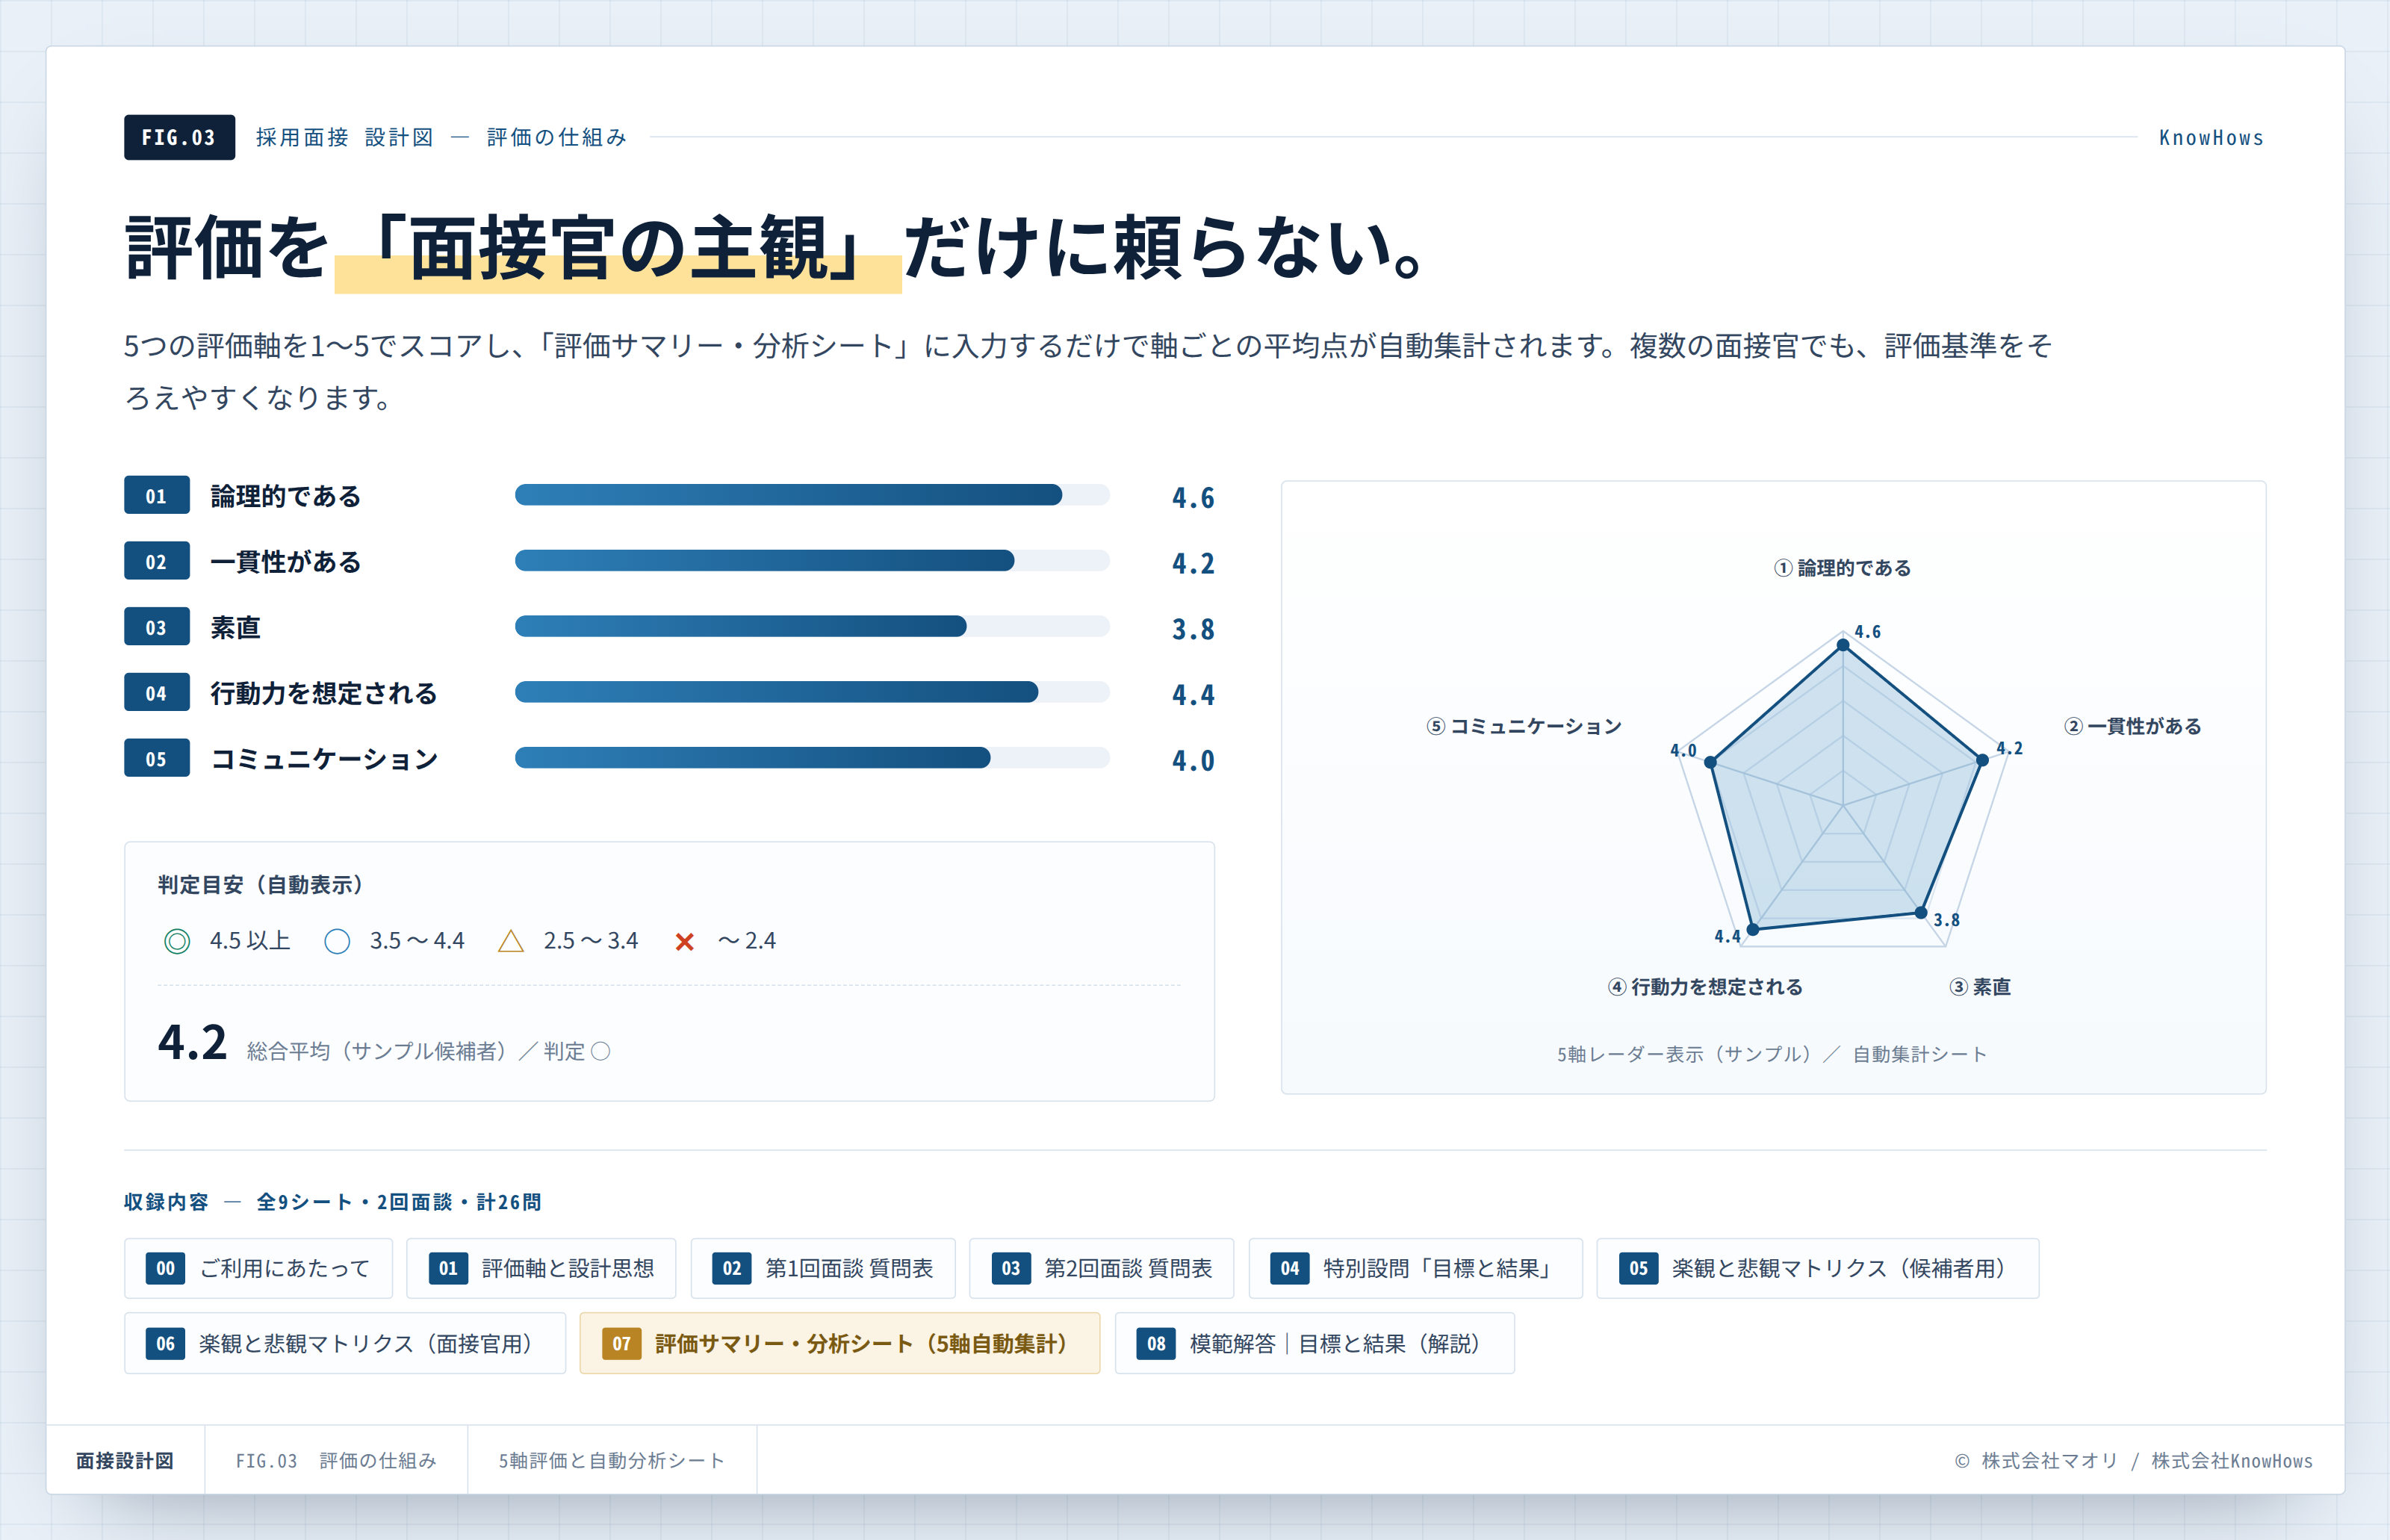Open sheet chip 08 模範解答｜目標と結果（解説）
2390x1540 pixels.
click(1315, 1343)
